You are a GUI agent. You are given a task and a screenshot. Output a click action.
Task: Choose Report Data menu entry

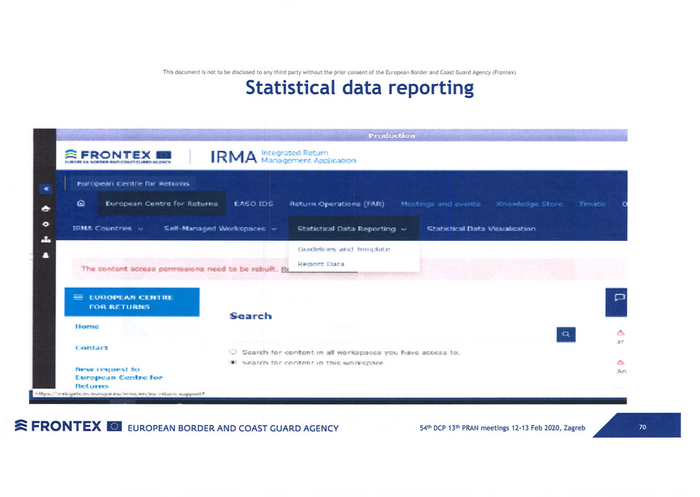point(321,263)
